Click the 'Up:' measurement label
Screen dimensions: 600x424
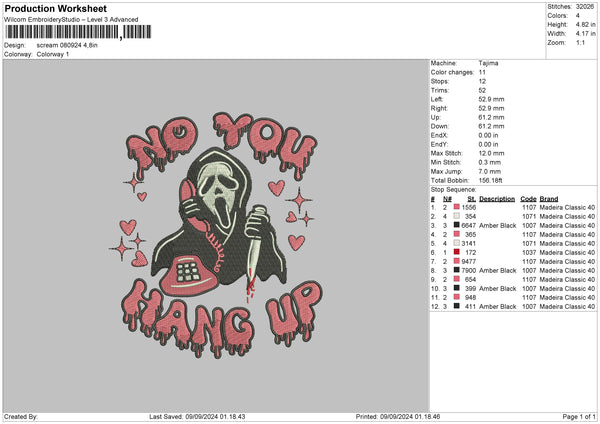[x=435, y=117]
